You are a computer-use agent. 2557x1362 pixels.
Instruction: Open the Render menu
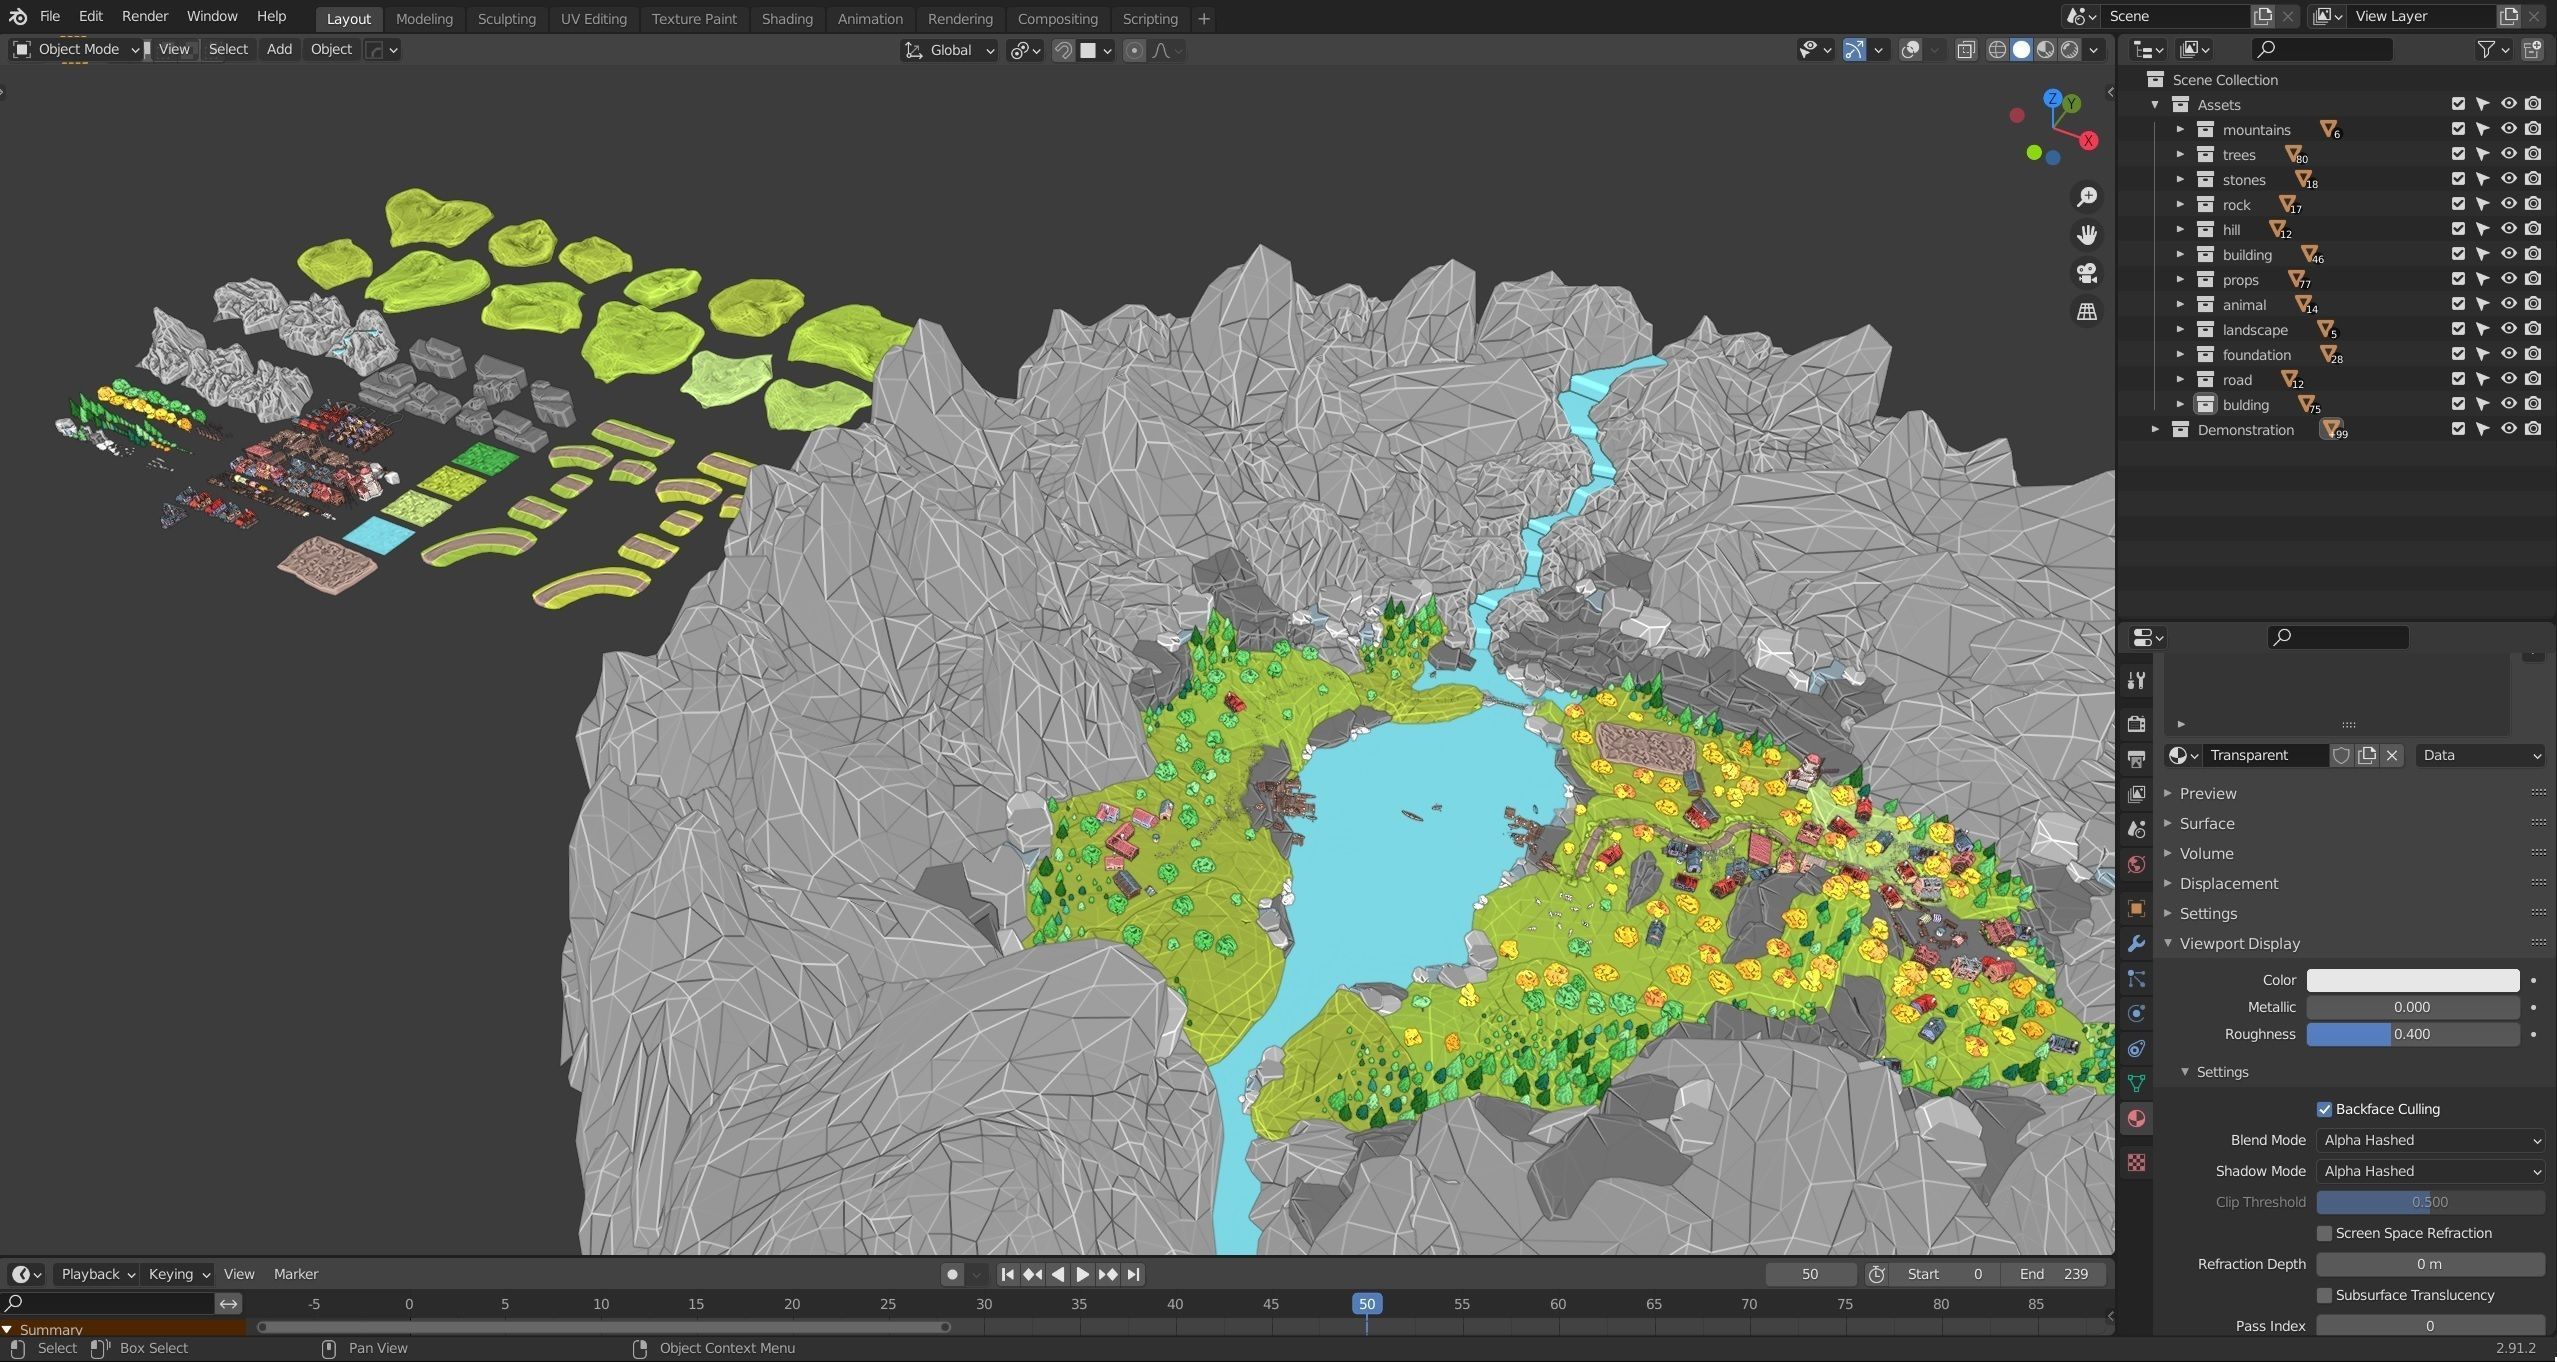[144, 16]
